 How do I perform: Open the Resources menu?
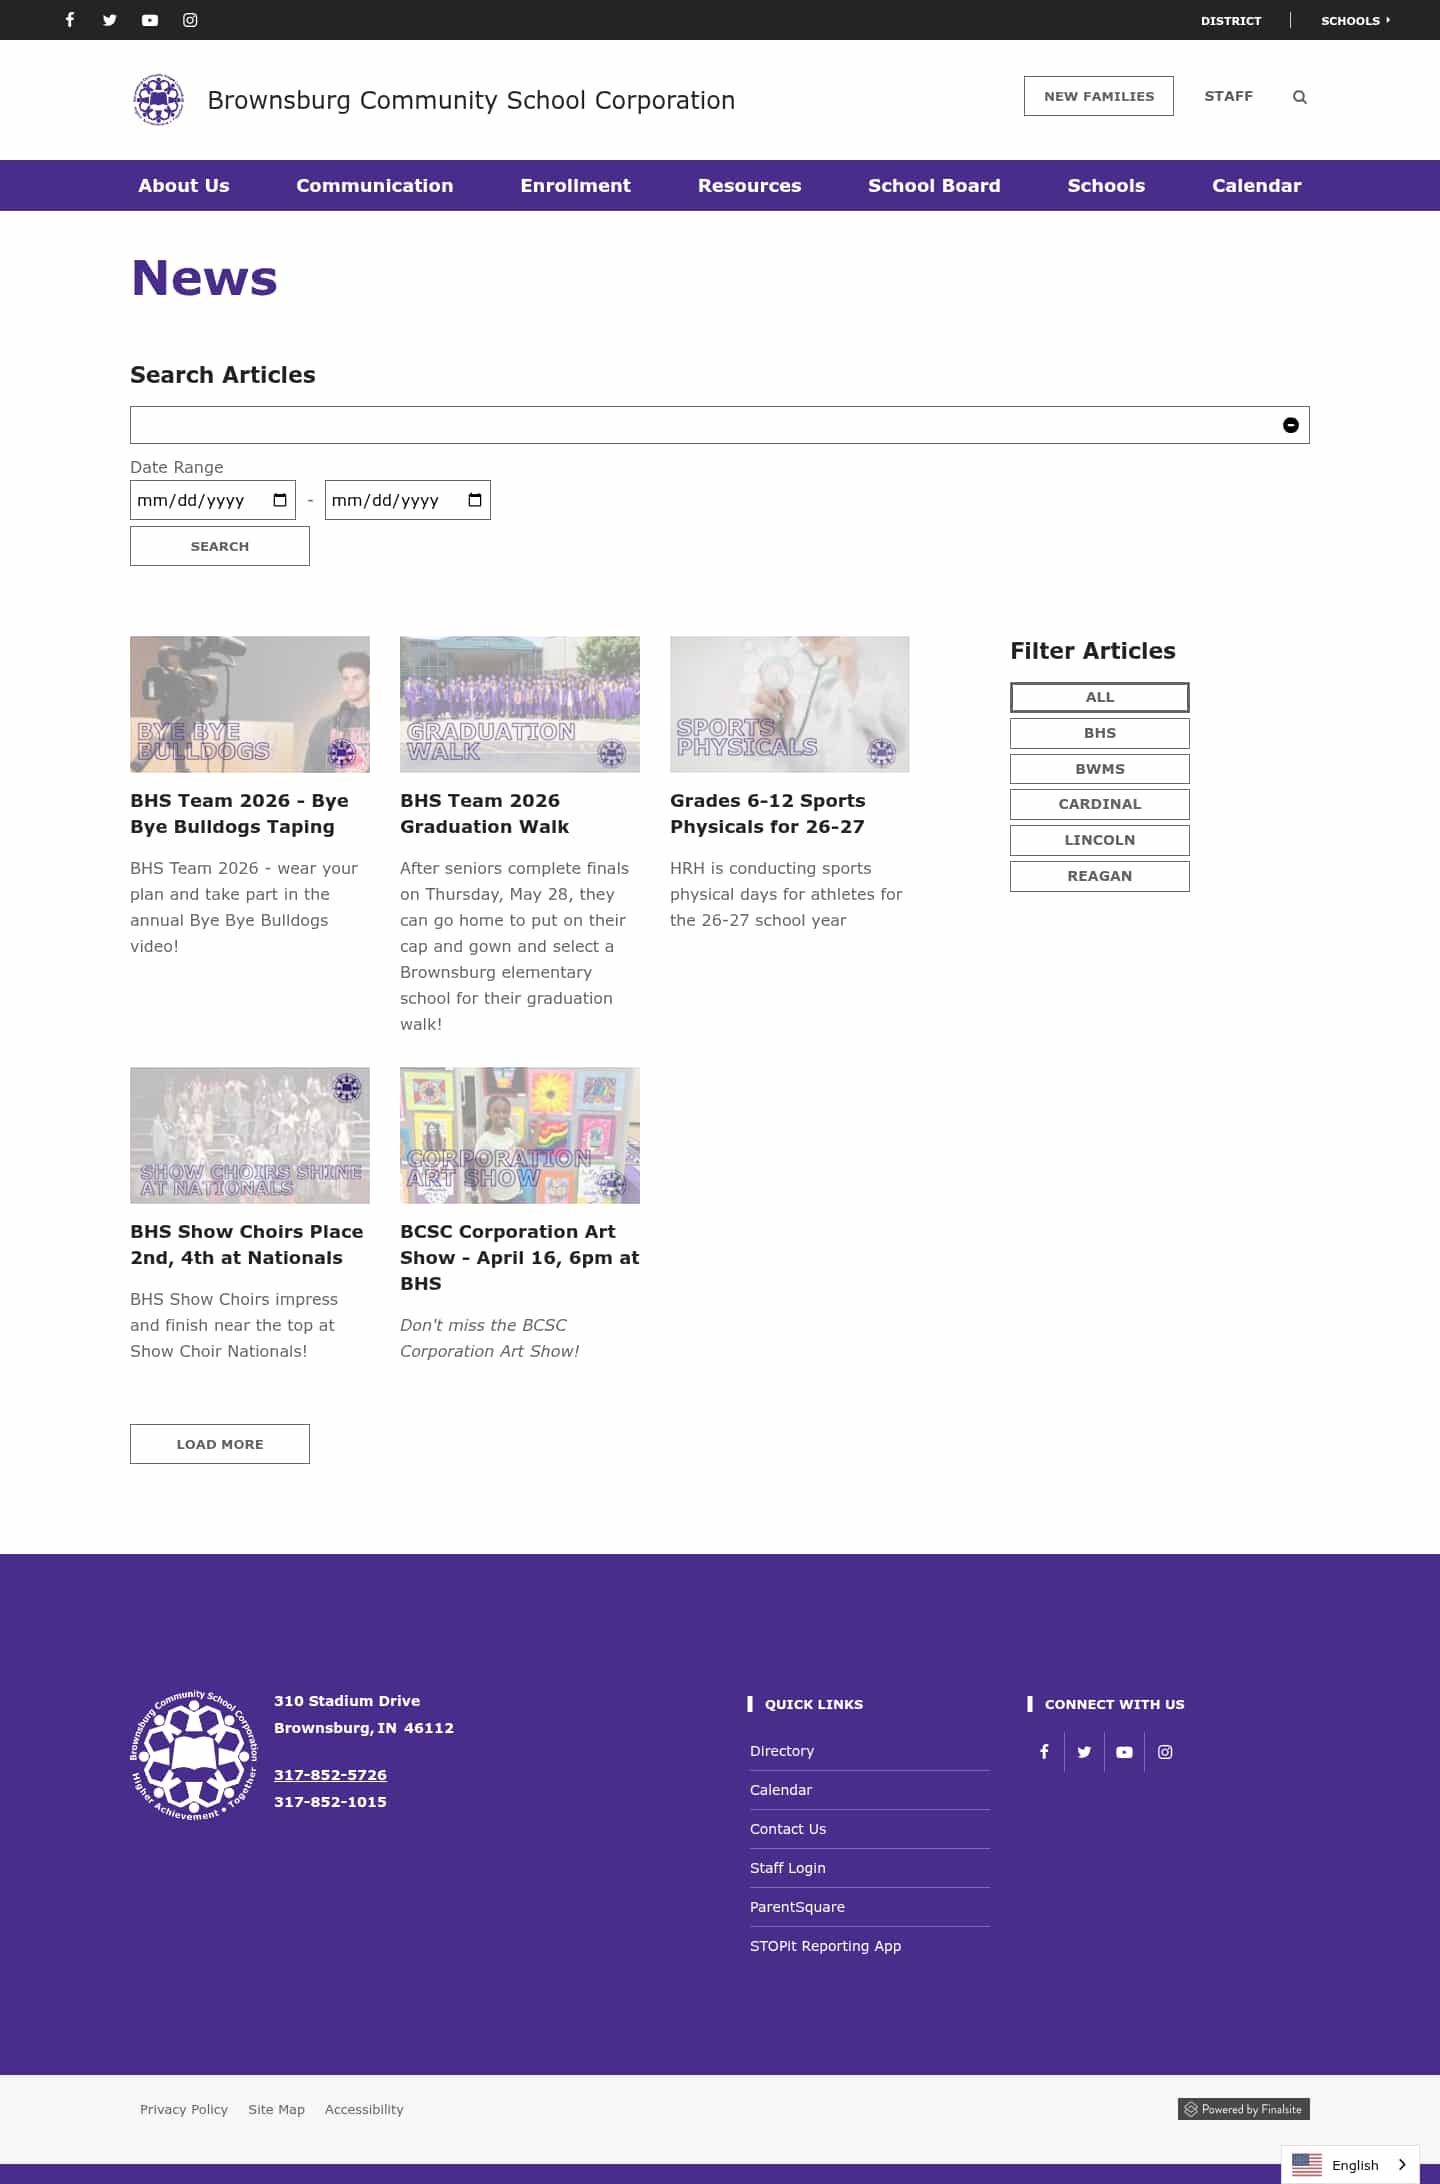[x=749, y=185]
